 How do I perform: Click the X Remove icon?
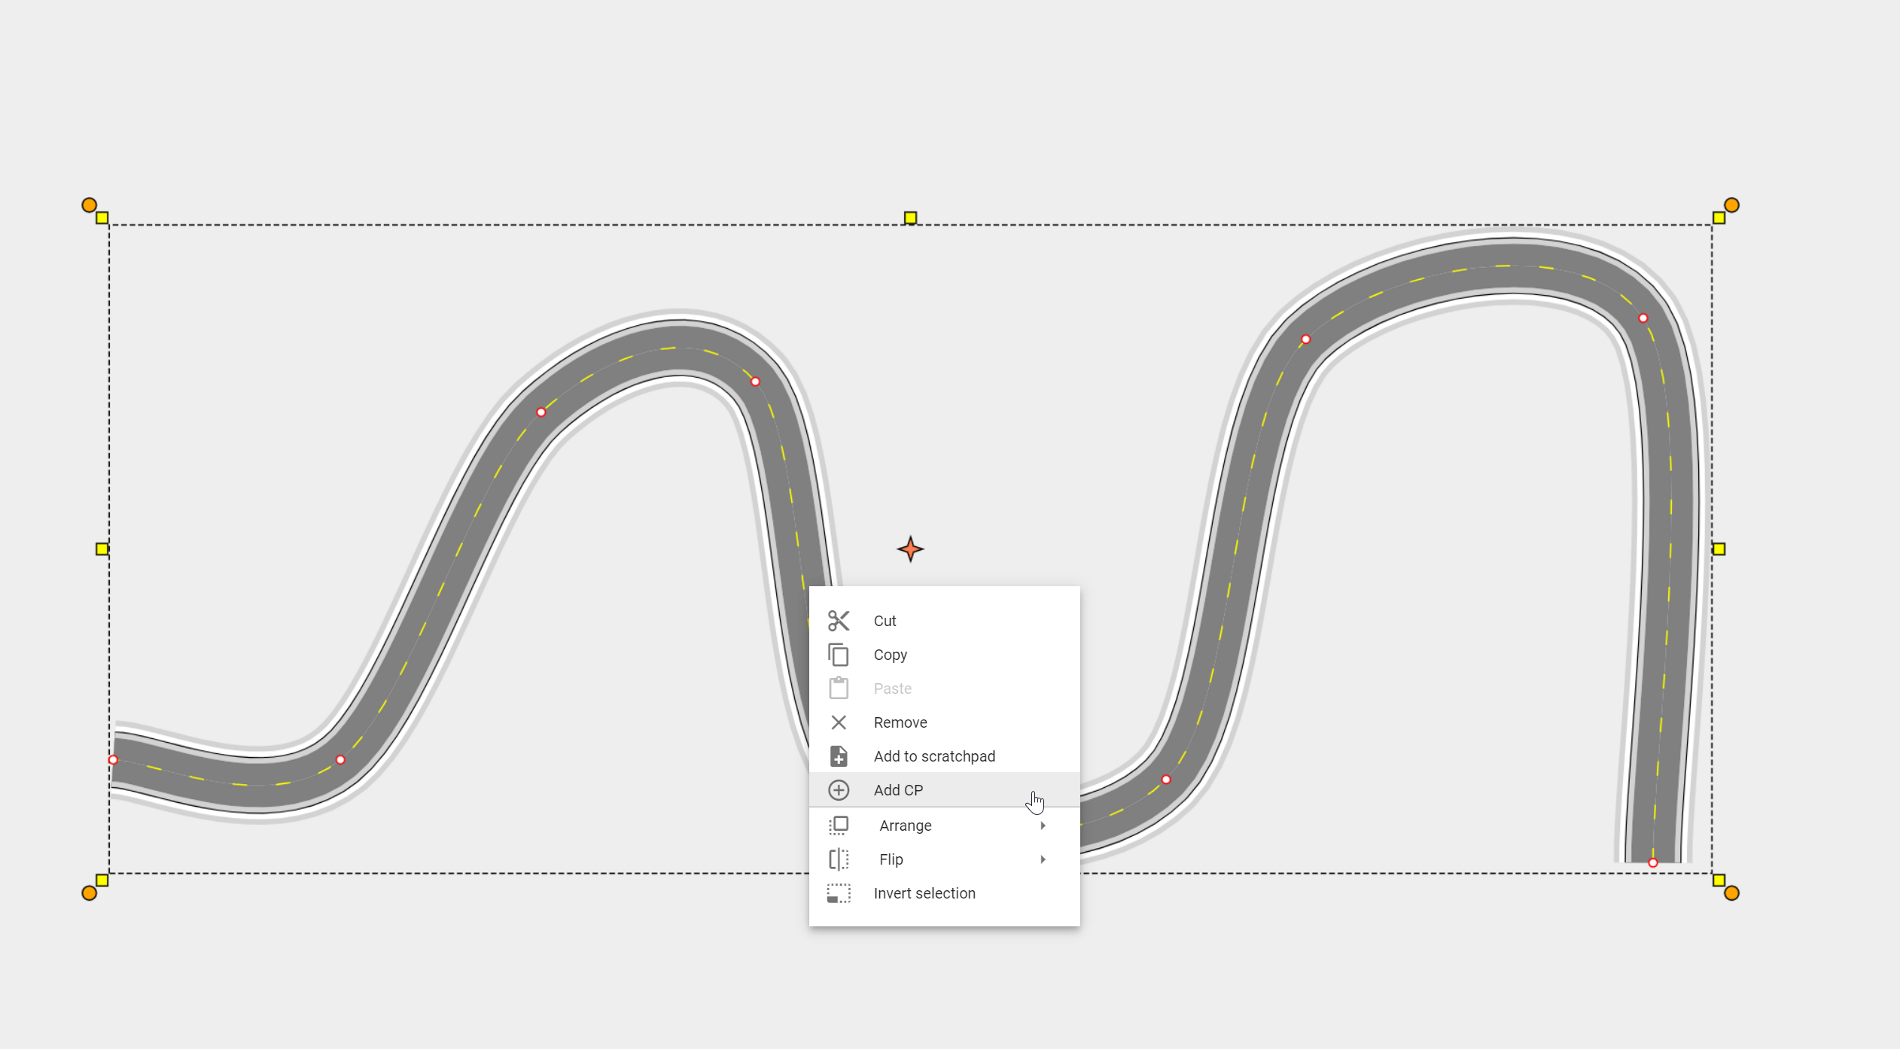(838, 722)
